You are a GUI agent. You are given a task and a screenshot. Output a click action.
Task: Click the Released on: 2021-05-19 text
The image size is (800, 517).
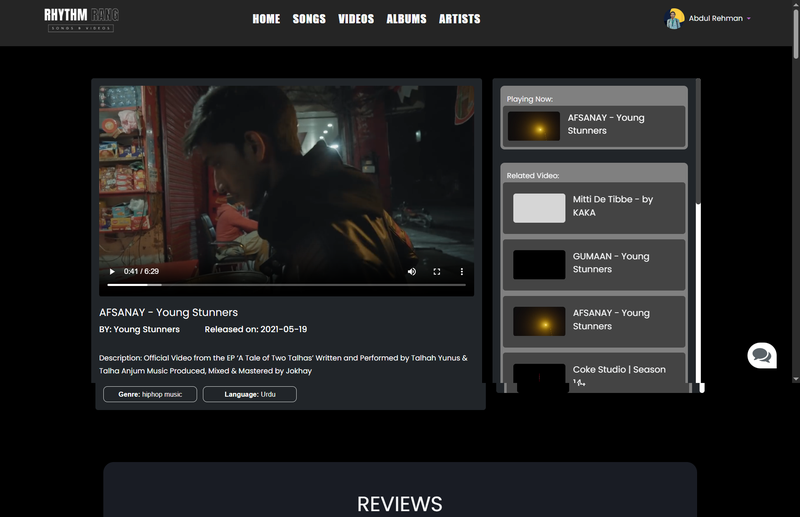click(256, 330)
